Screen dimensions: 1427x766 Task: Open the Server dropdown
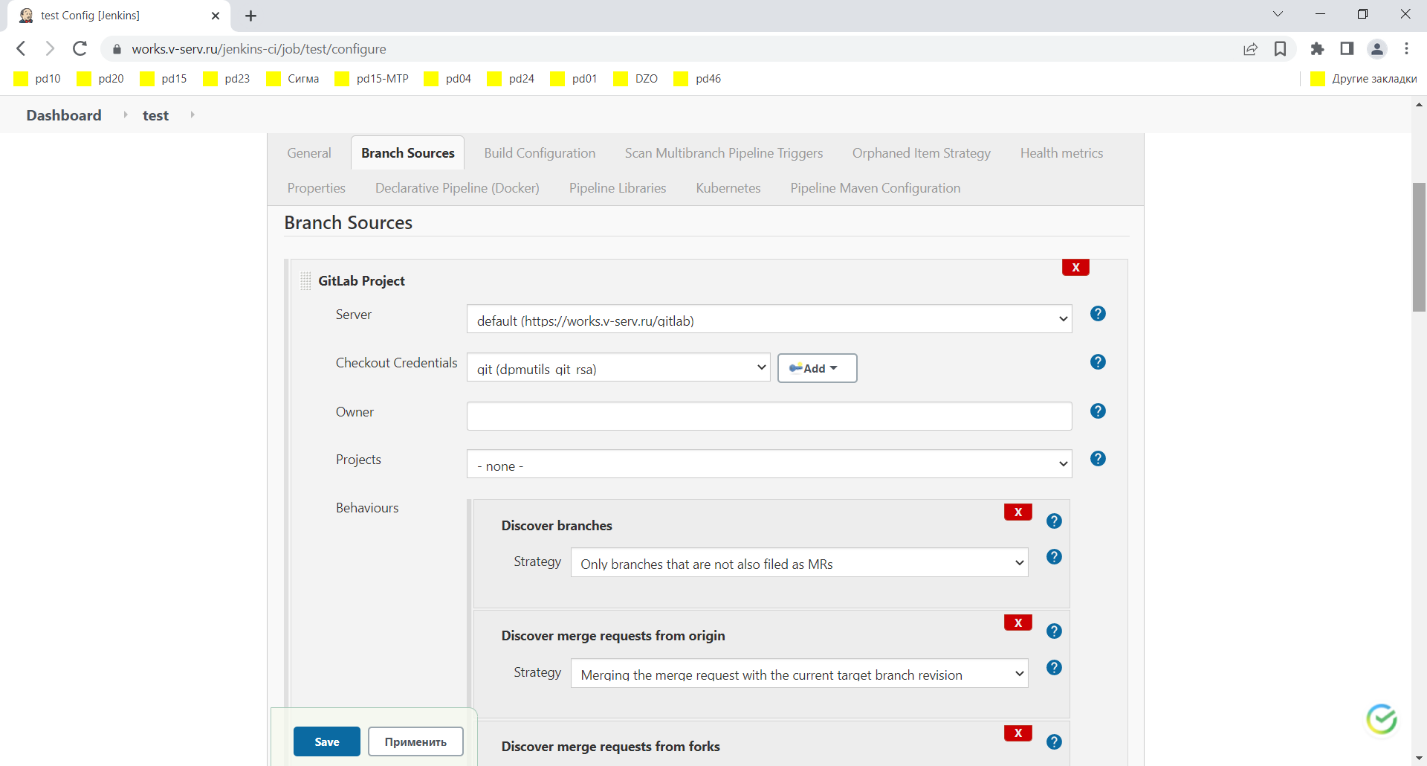point(769,320)
